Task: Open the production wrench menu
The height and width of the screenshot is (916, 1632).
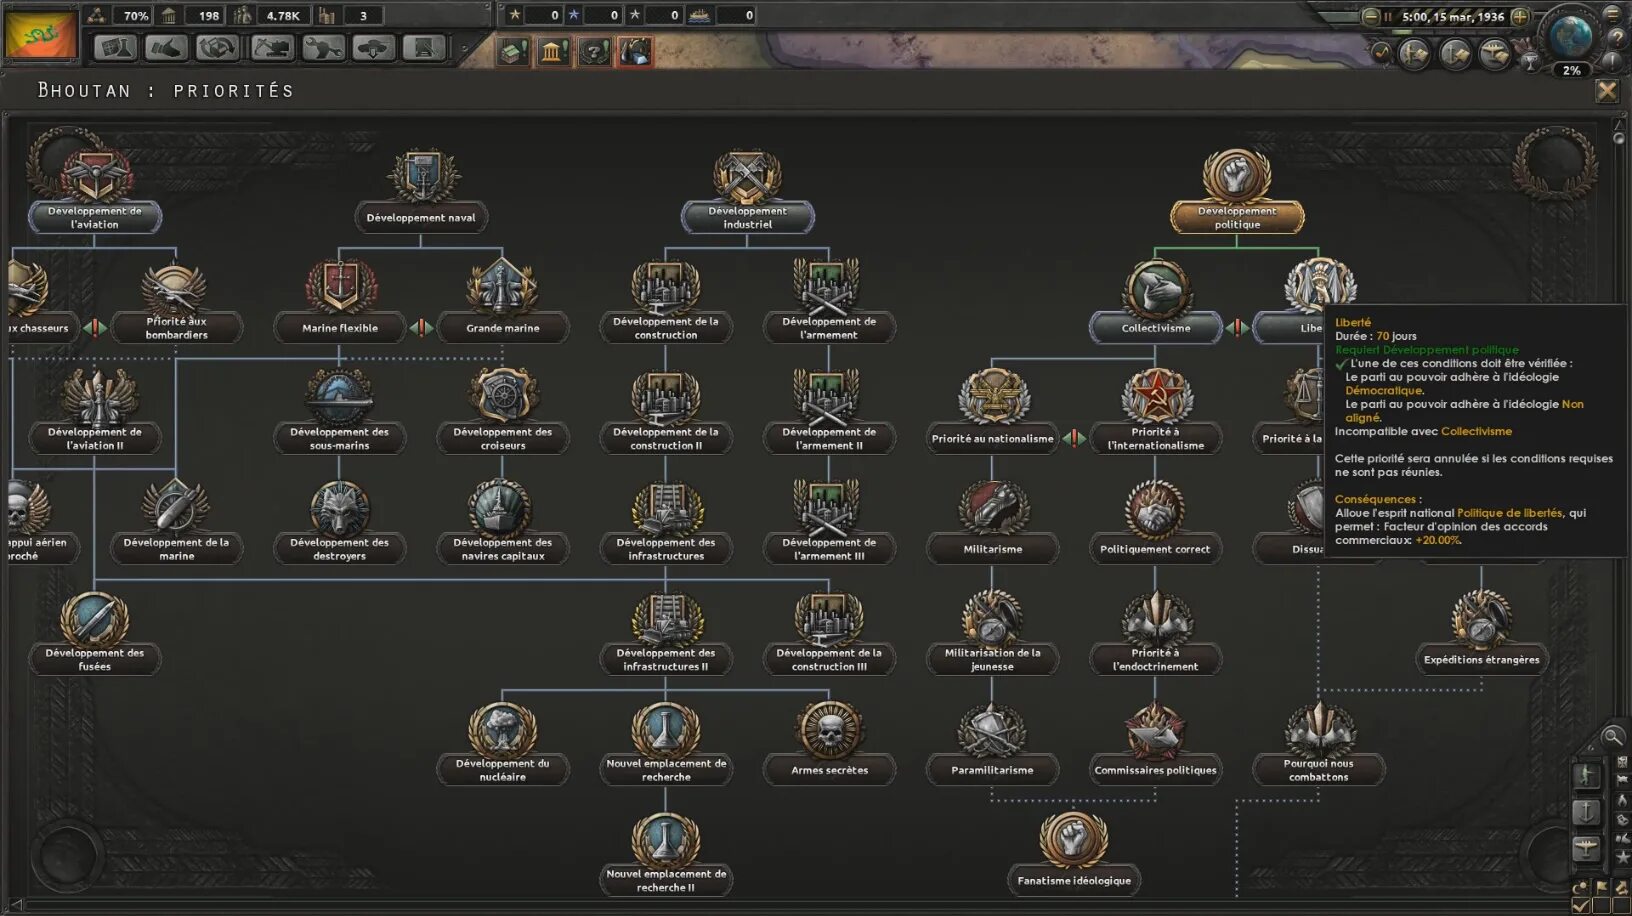Action: [322, 47]
